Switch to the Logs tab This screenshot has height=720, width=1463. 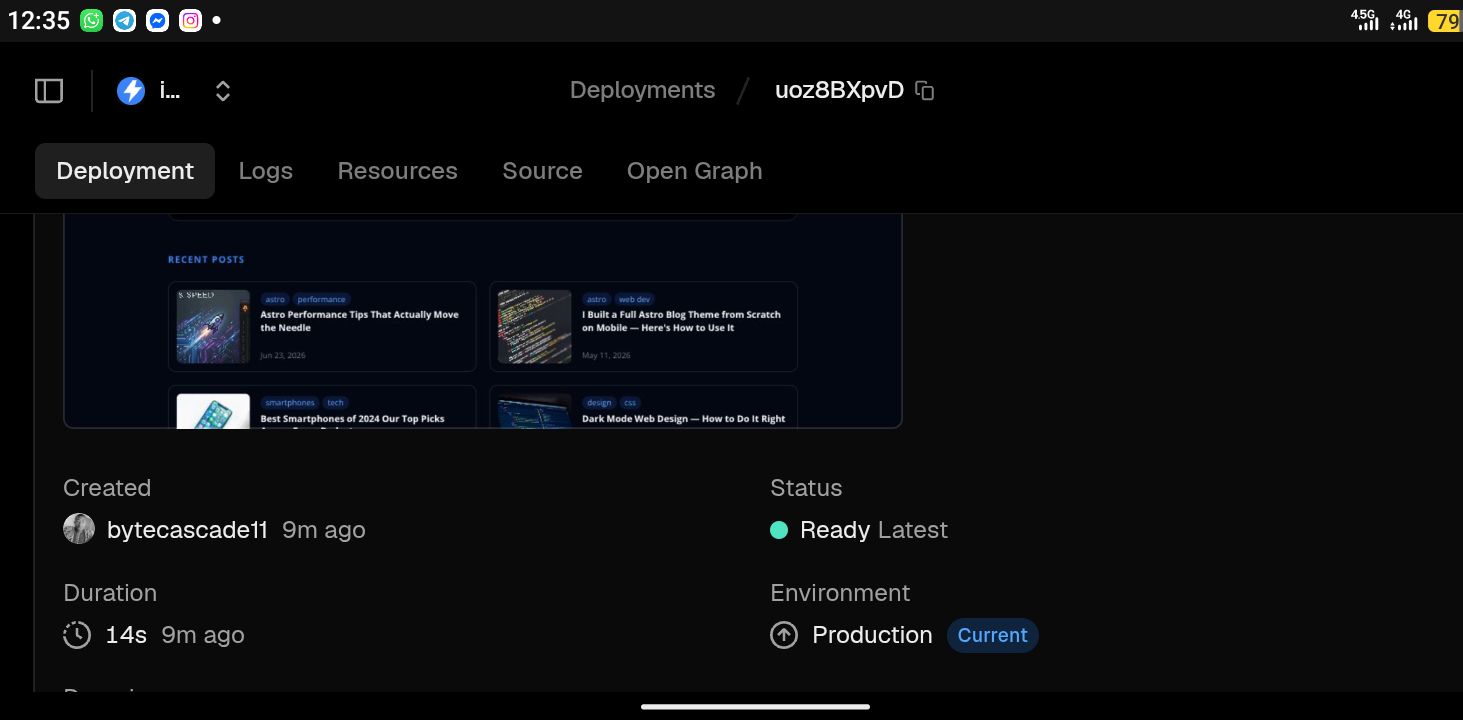266,171
